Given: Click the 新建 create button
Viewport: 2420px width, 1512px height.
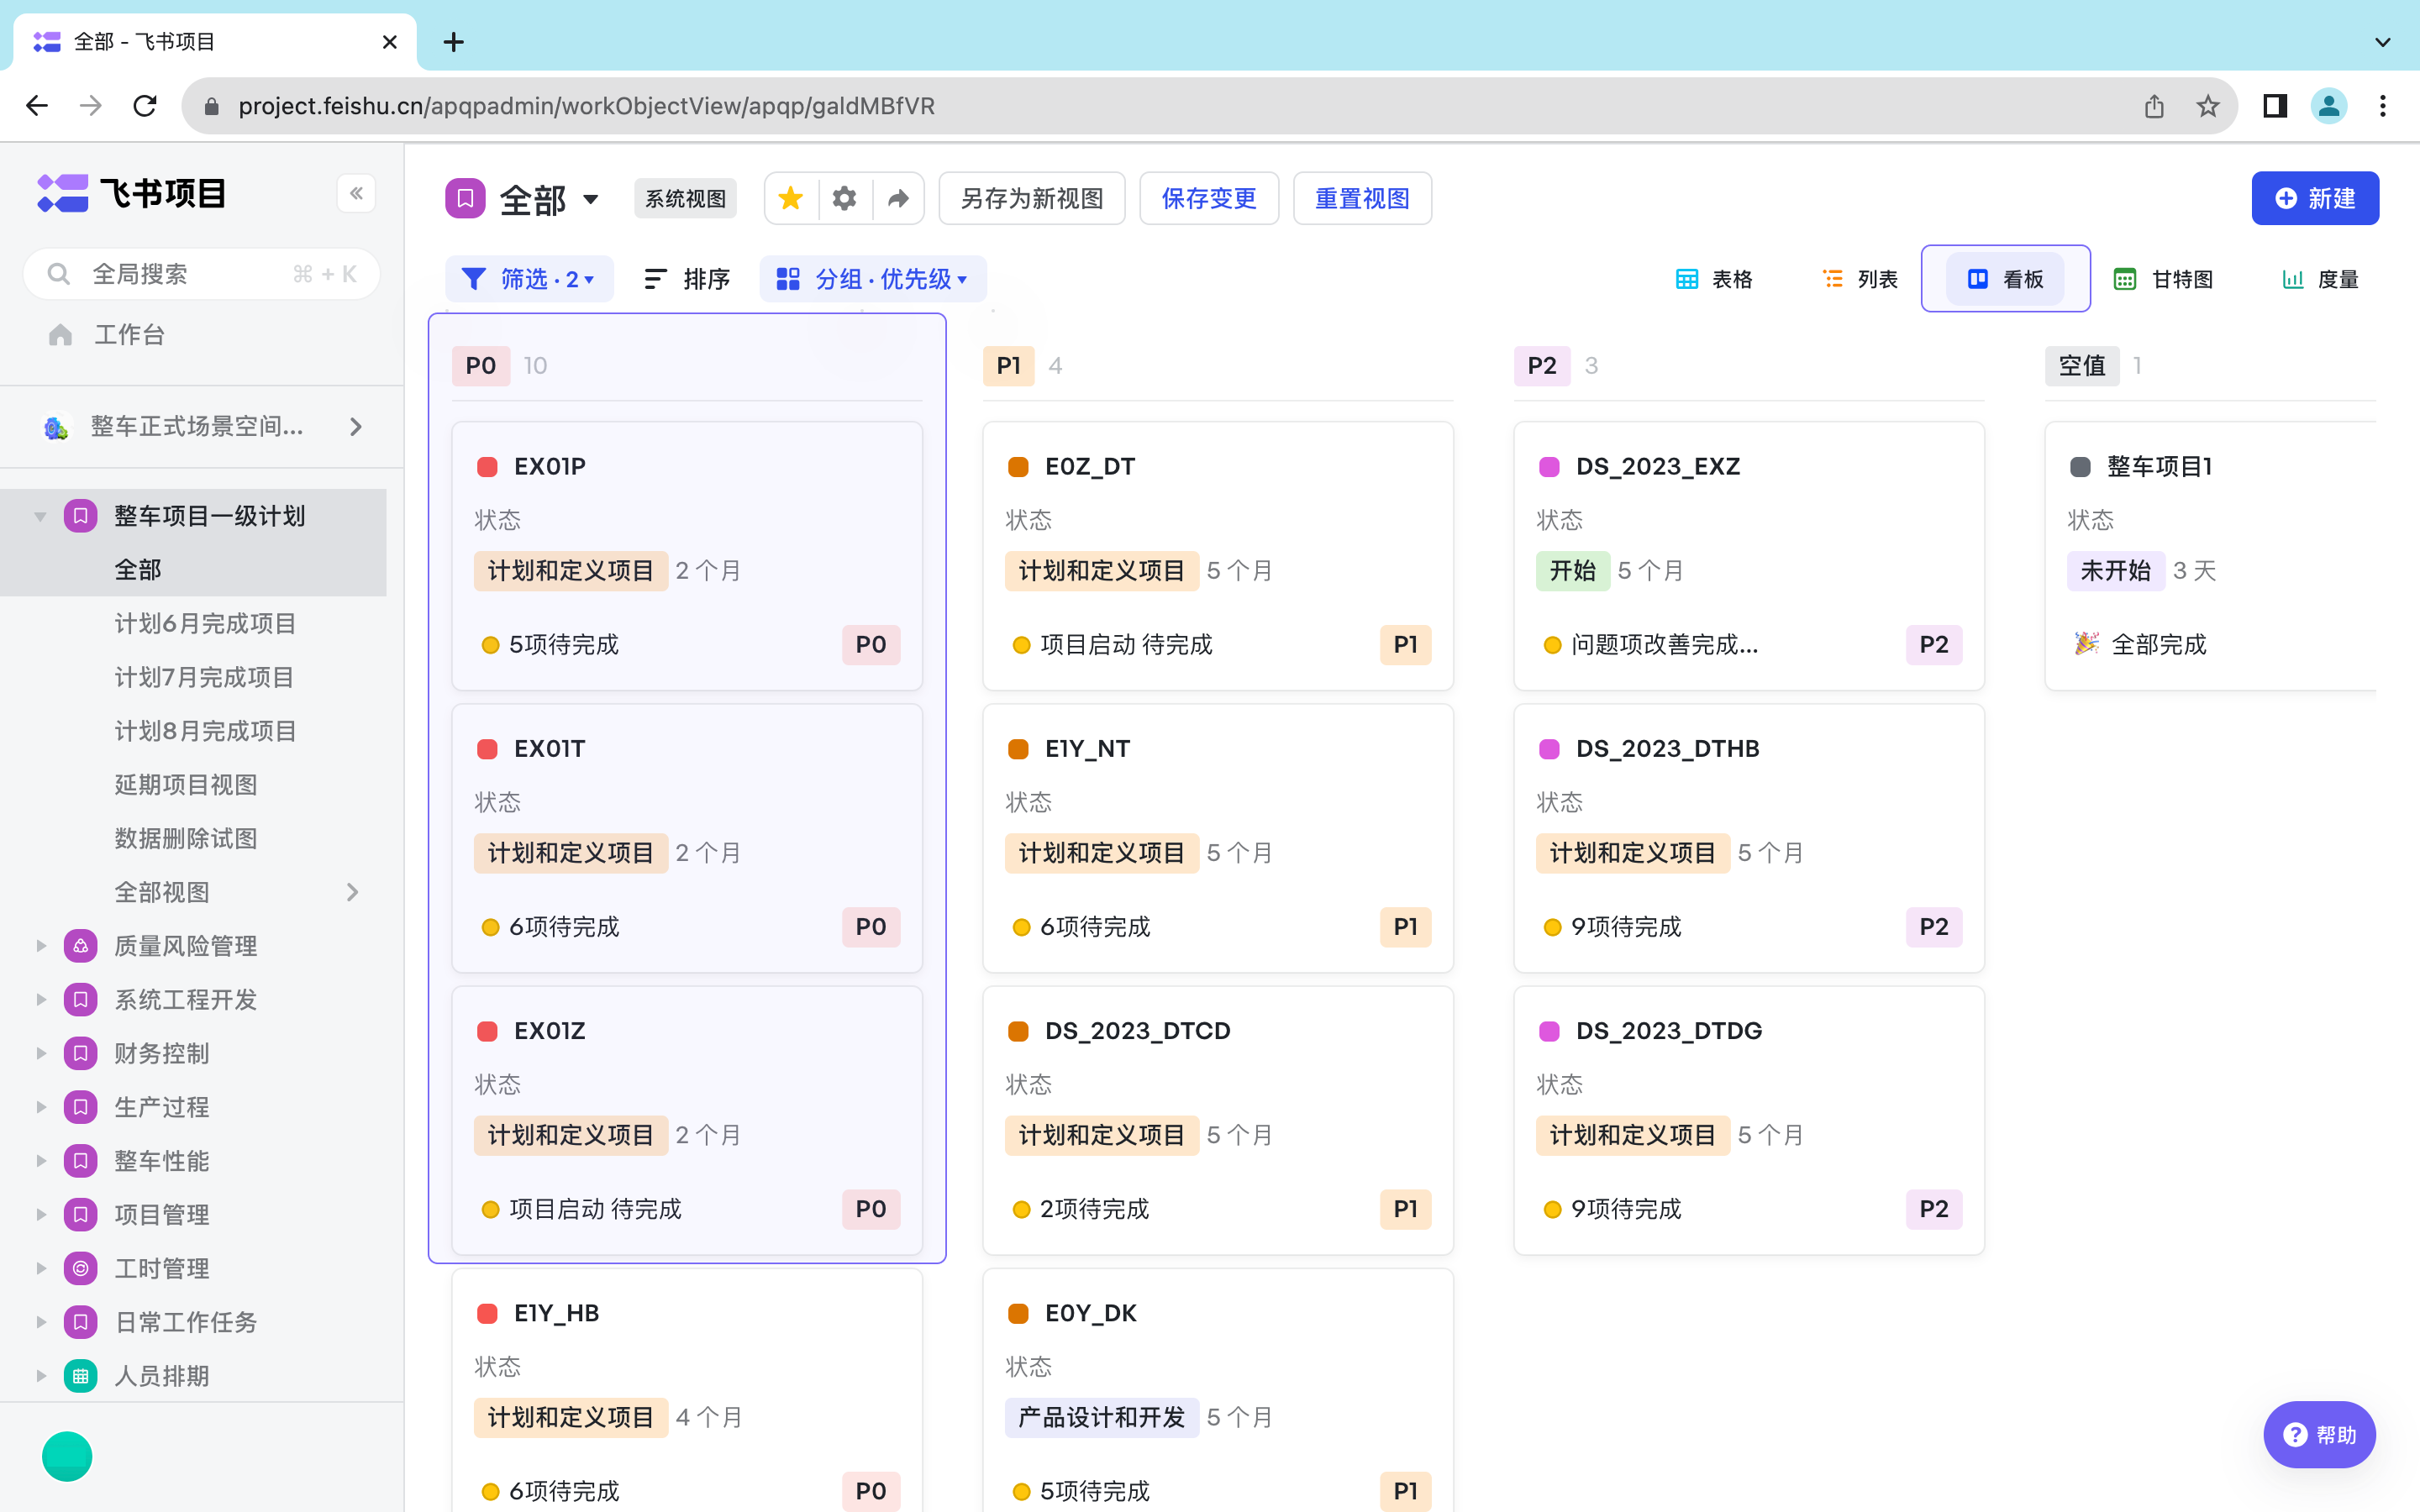Looking at the screenshot, I should coord(2314,198).
